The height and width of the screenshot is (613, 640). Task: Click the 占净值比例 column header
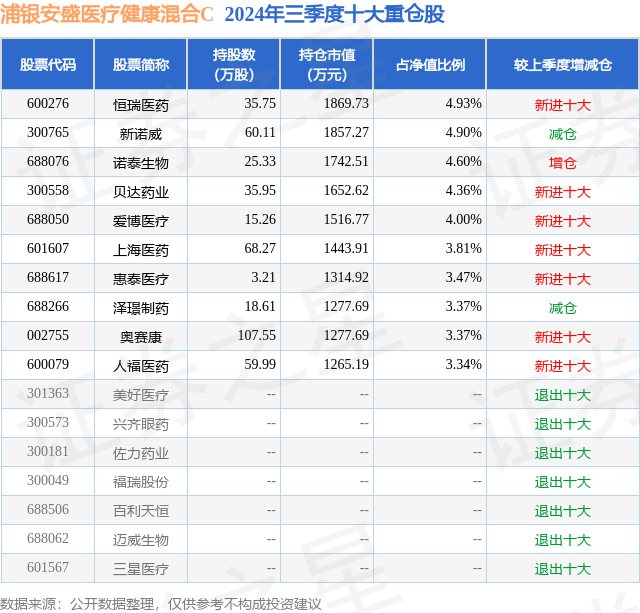coord(430,64)
